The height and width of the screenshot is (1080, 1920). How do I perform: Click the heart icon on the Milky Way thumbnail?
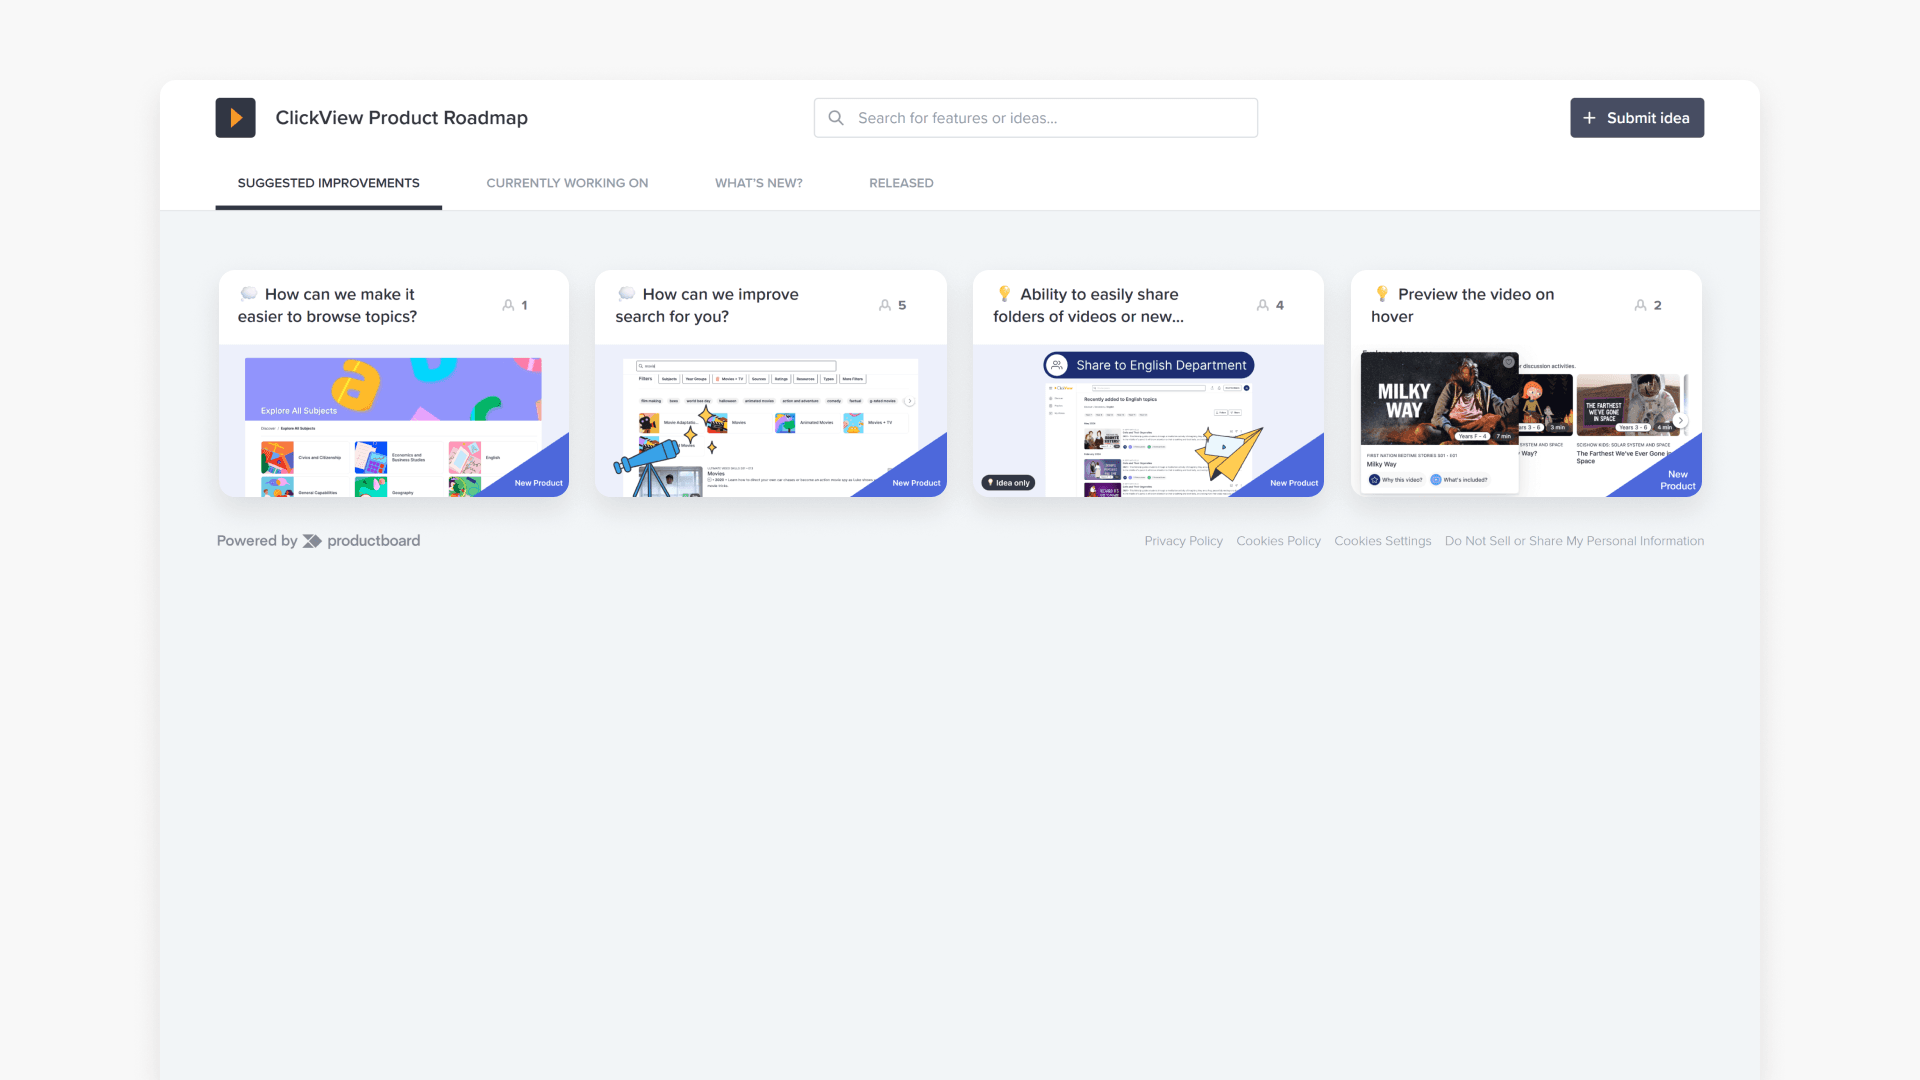point(1509,362)
